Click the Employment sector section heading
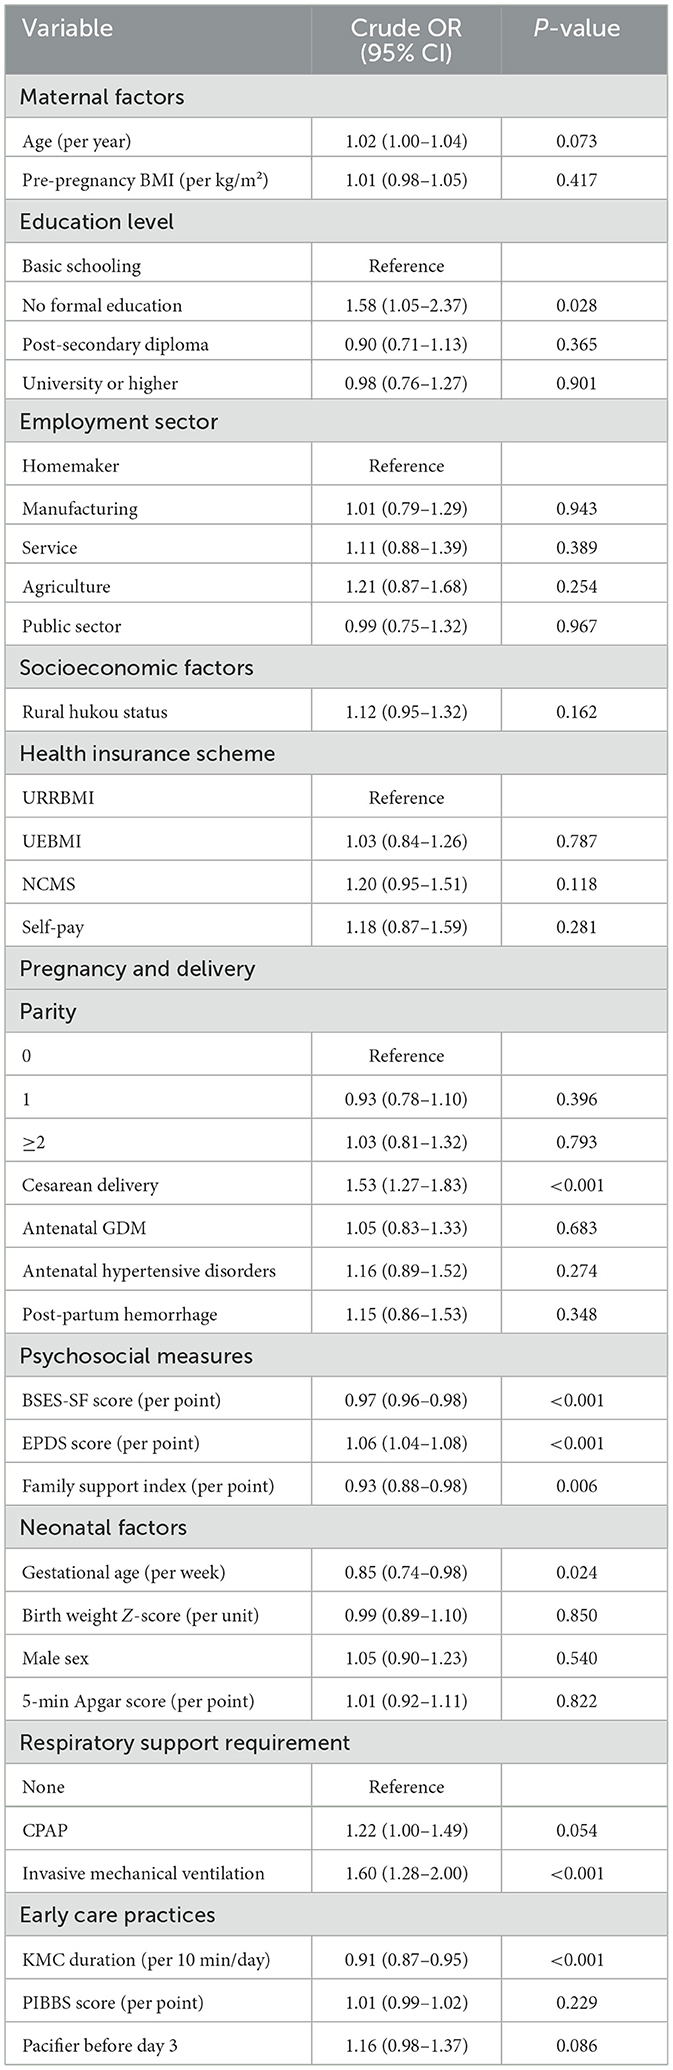673x2070 pixels. point(119,422)
